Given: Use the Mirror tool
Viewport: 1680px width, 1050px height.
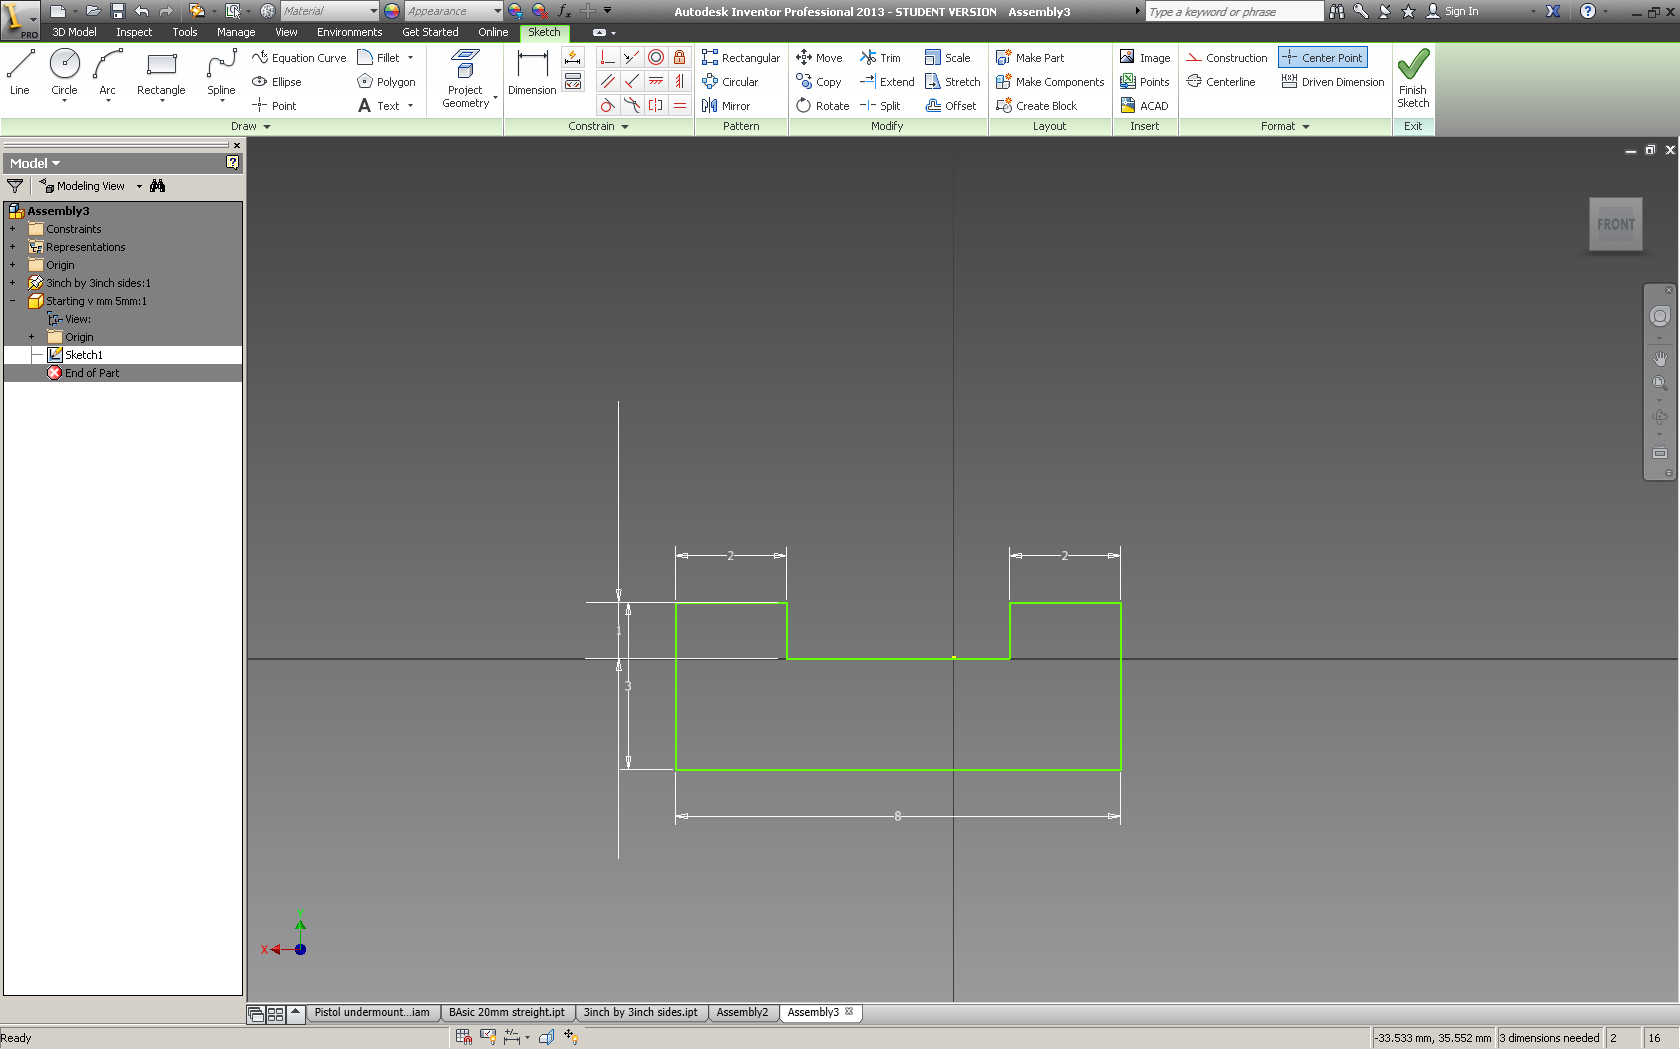Looking at the screenshot, I should click(726, 106).
